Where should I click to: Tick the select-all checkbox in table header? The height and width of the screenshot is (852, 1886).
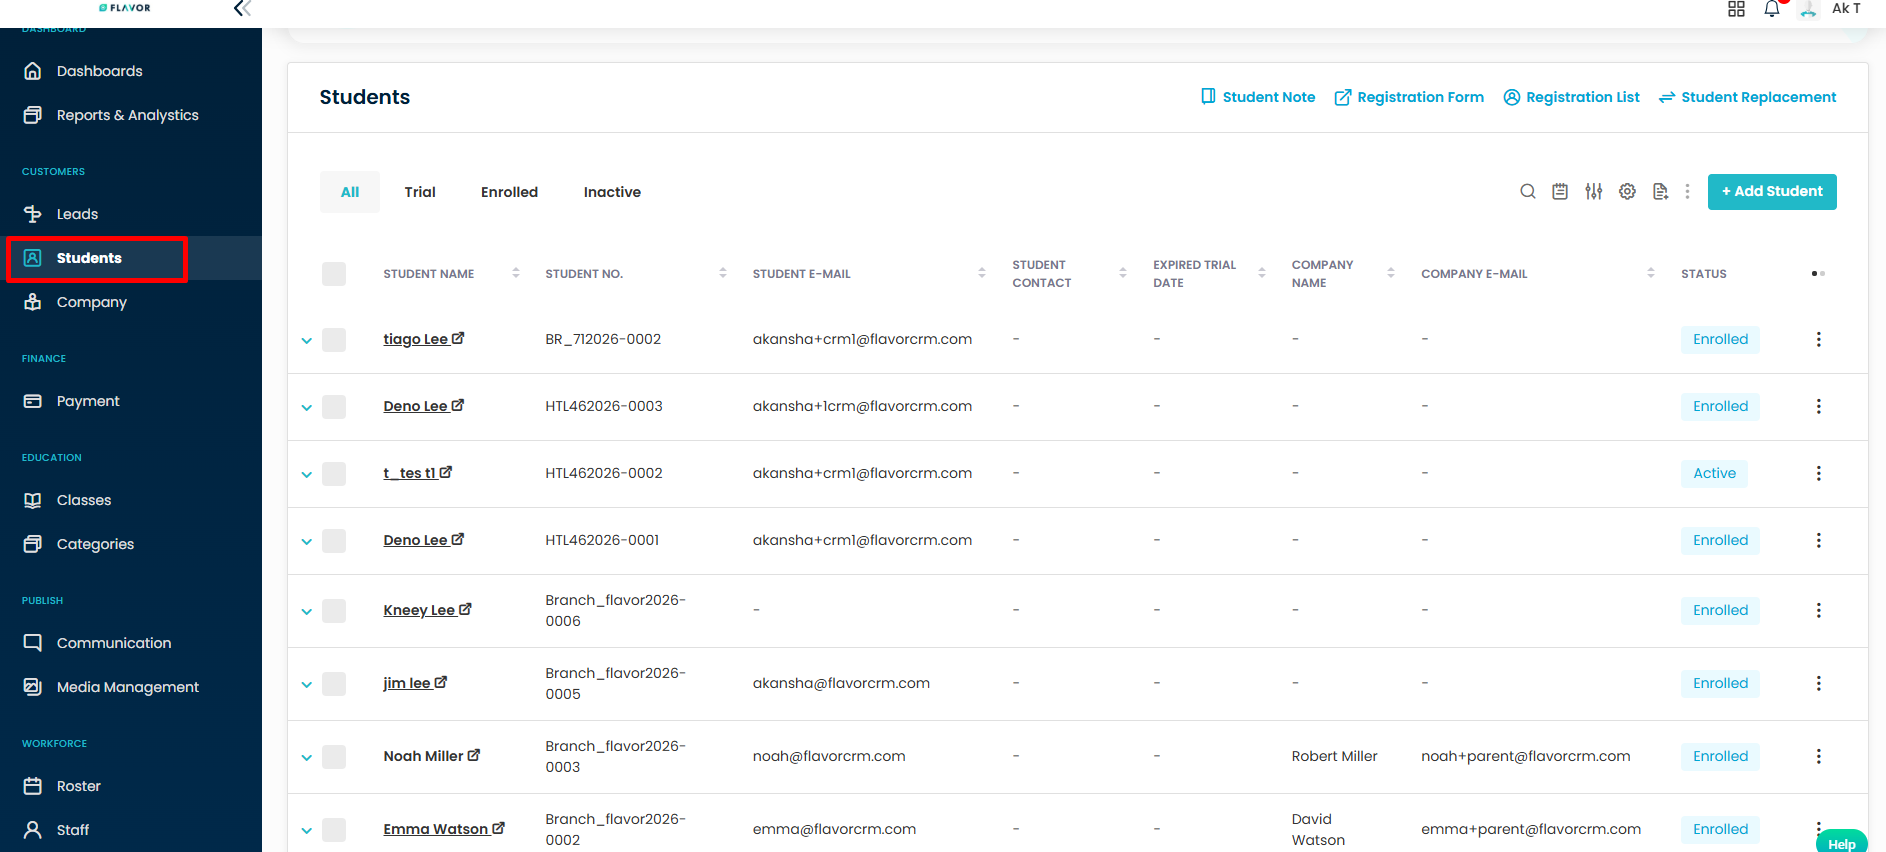334,274
